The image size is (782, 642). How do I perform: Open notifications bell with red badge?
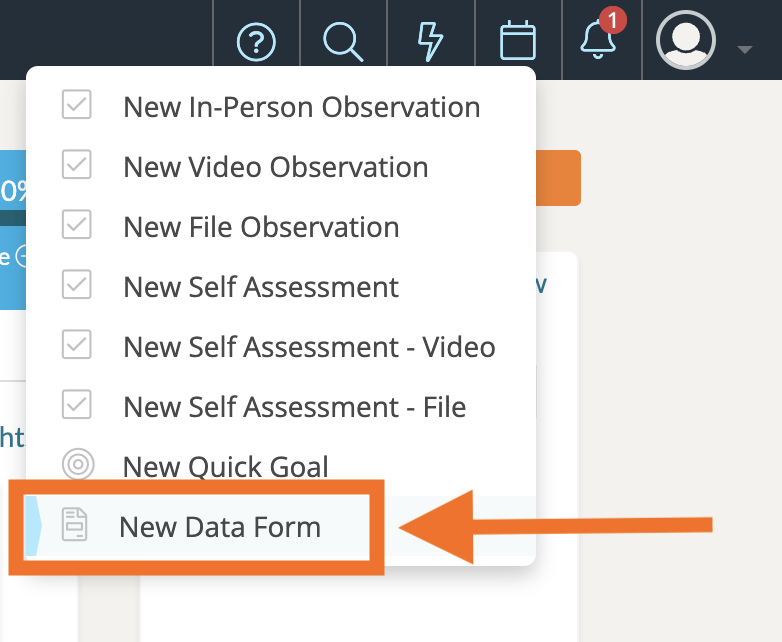pos(598,40)
